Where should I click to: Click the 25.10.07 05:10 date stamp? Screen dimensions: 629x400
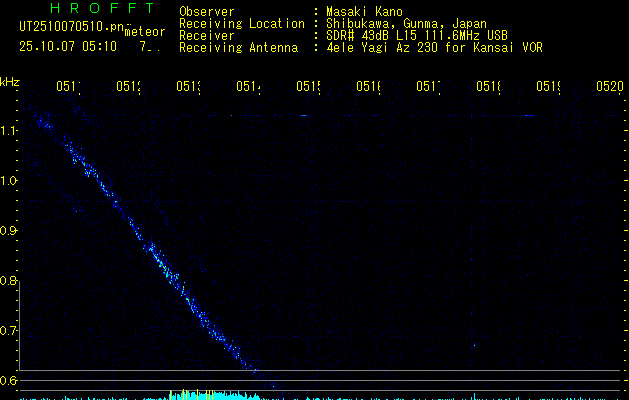[x=68, y=46]
